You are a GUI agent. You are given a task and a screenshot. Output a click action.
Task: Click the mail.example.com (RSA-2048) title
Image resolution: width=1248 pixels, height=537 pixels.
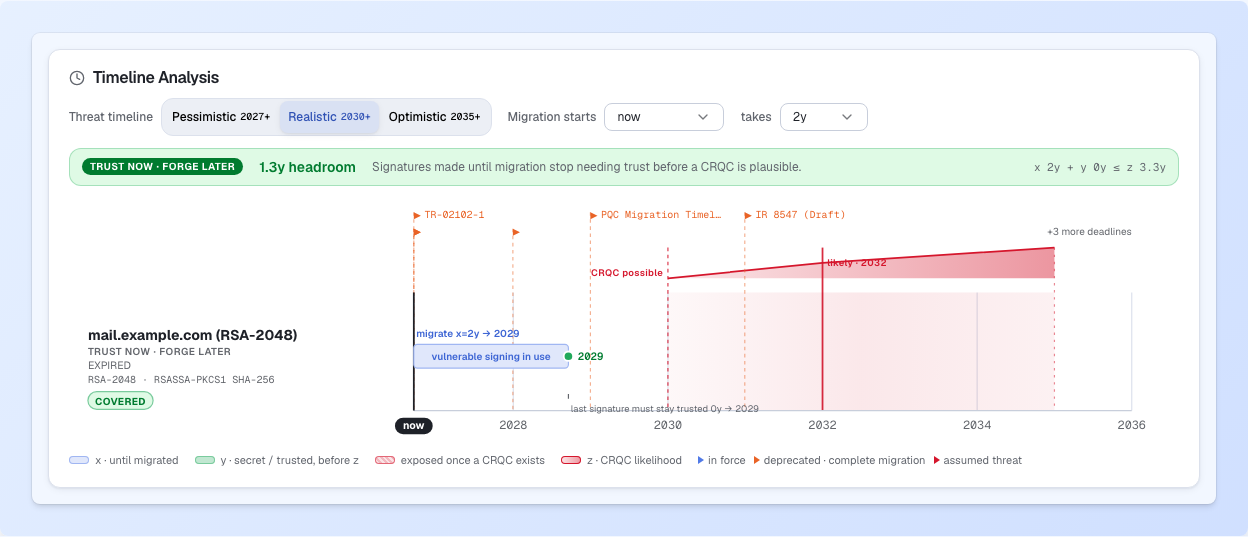pyautogui.click(x=192, y=335)
